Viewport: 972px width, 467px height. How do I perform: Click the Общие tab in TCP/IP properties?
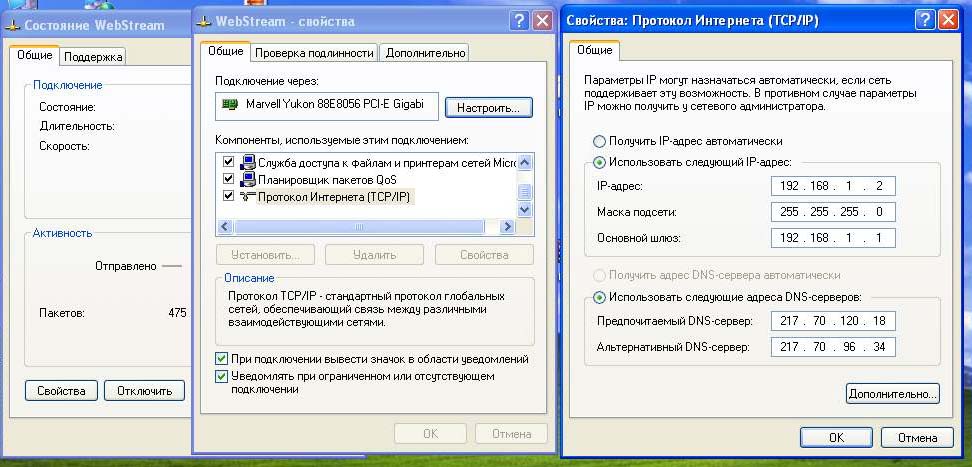point(594,50)
